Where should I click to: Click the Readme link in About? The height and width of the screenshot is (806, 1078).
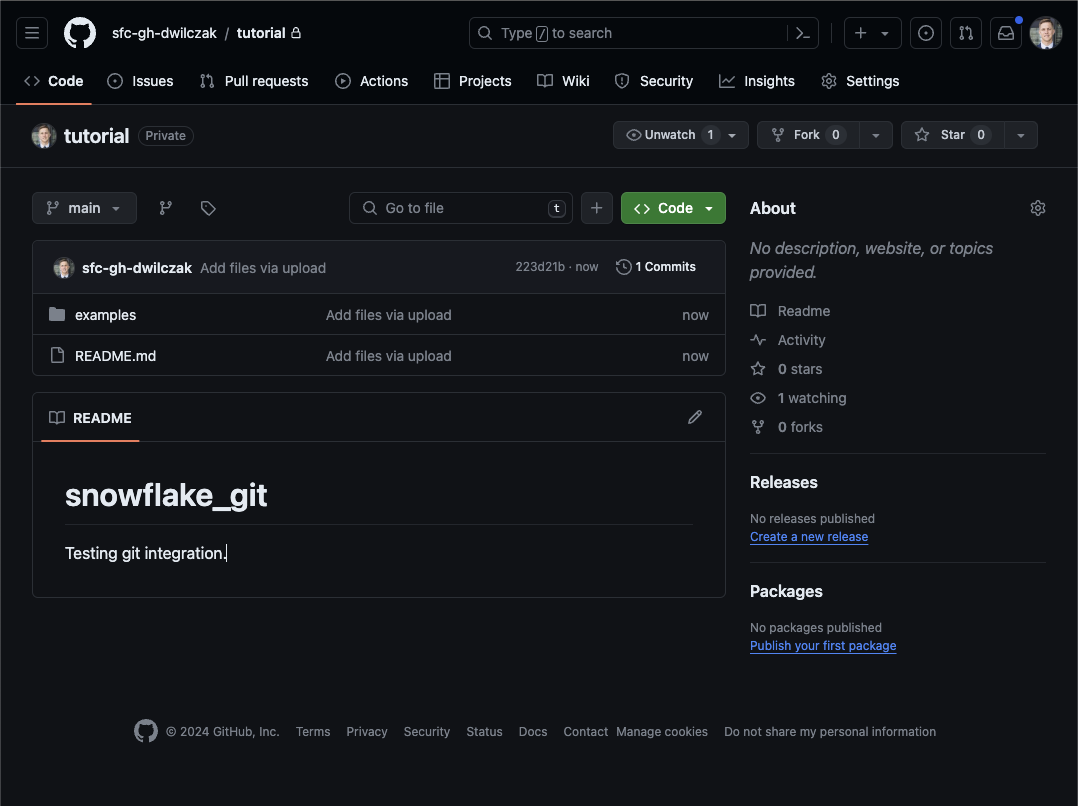[790, 311]
